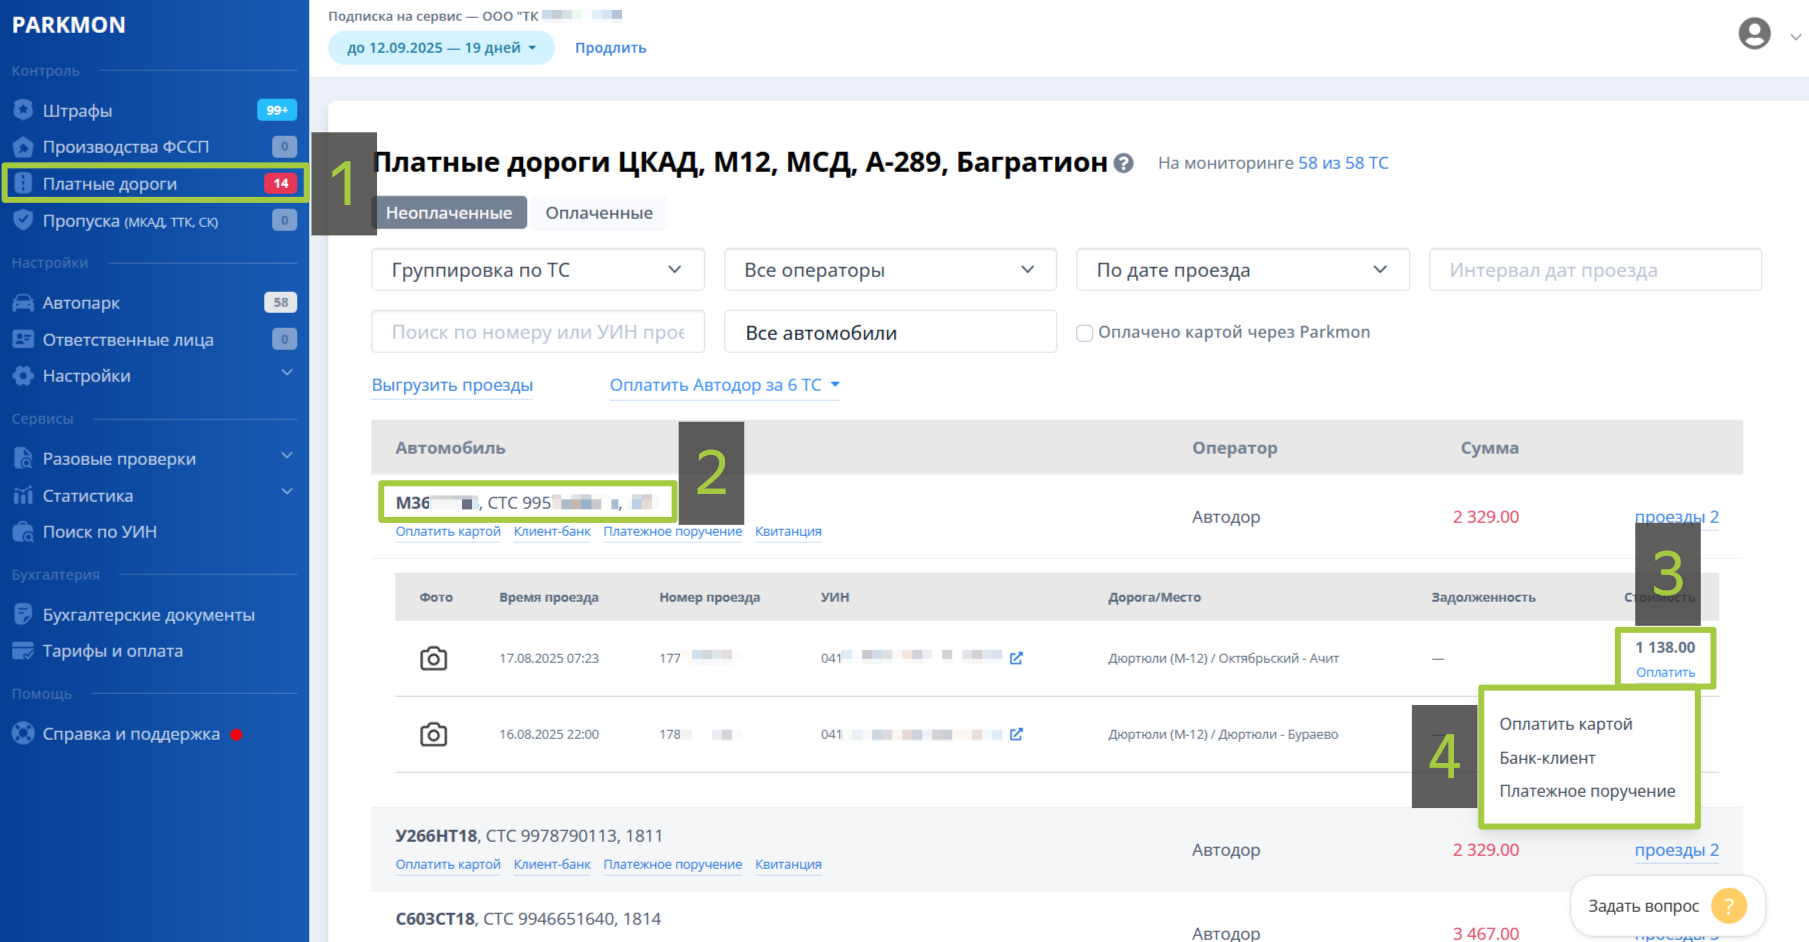Click the Производства ФССП sidebar icon
The height and width of the screenshot is (942, 1809).
23,147
